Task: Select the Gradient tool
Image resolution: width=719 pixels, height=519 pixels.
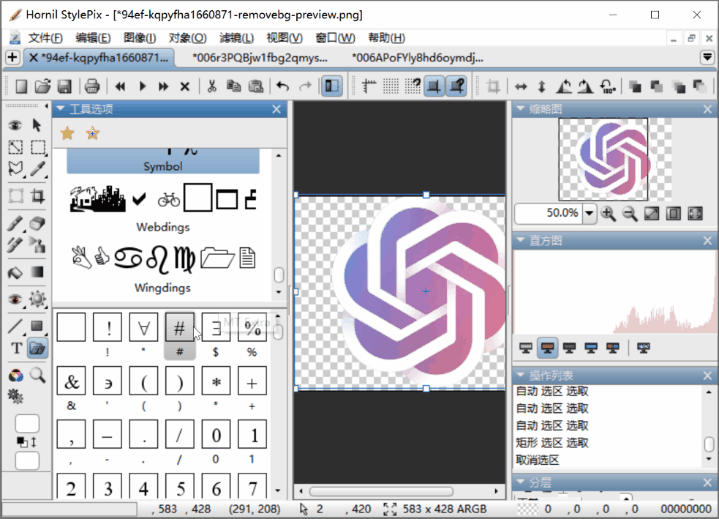Action: tap(37, 272)
